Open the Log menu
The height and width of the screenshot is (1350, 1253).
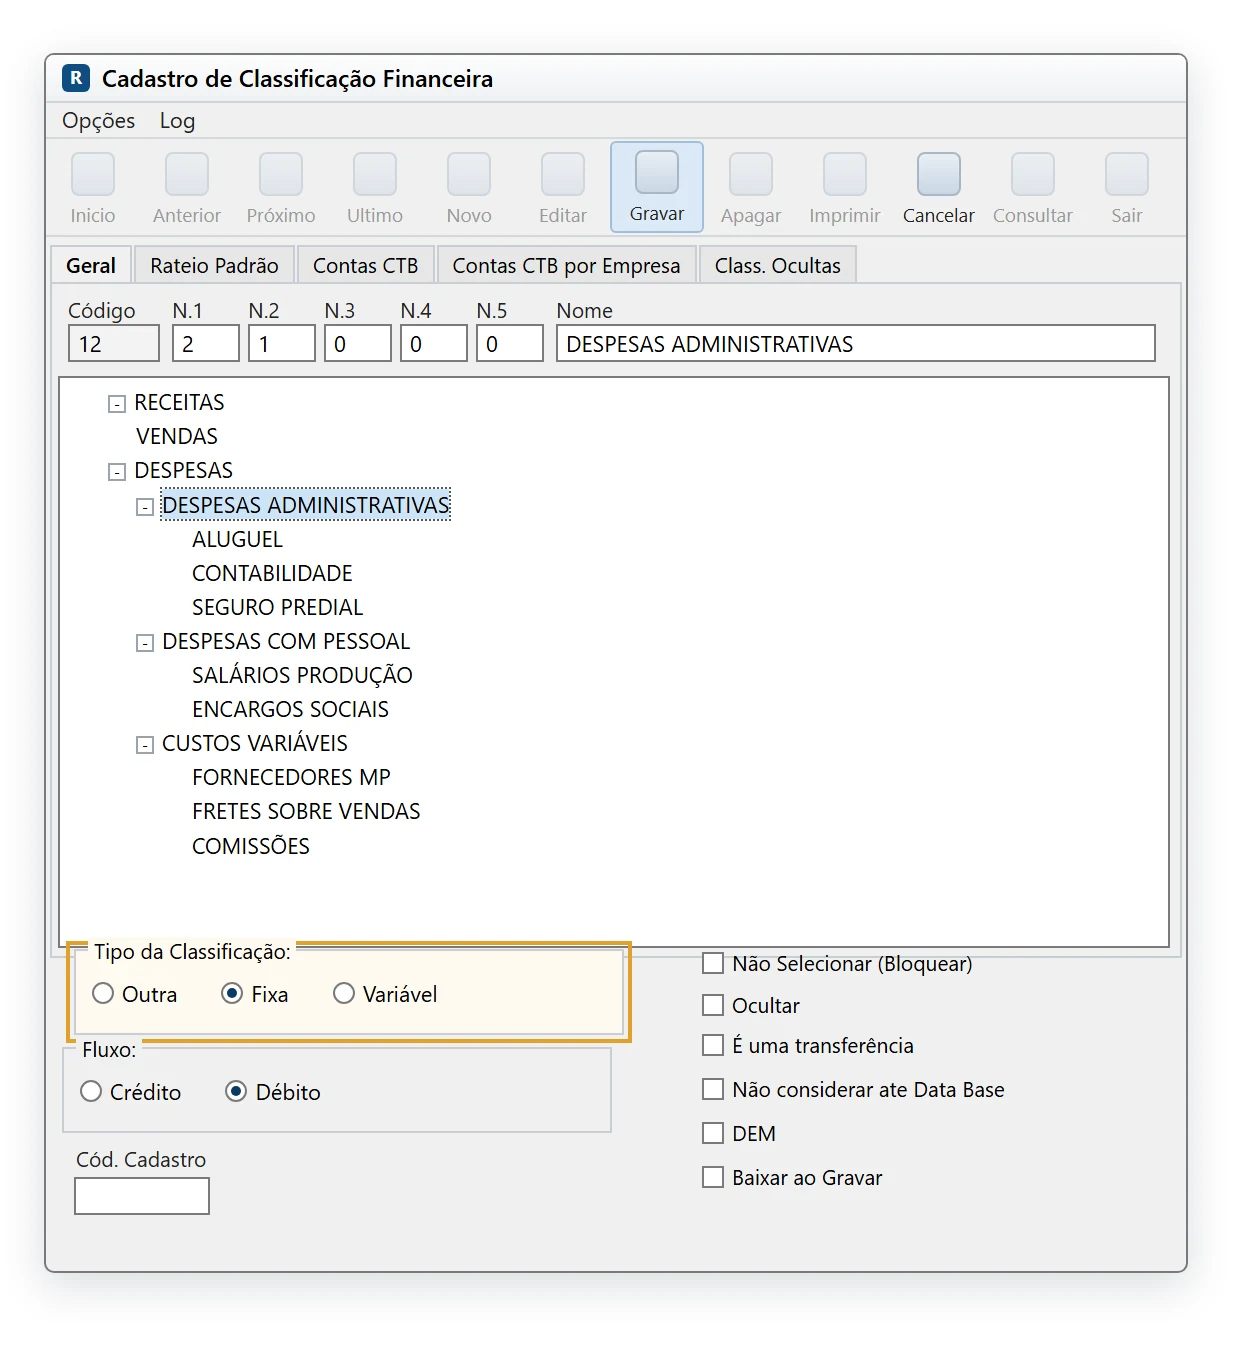[x=177, y=120]
